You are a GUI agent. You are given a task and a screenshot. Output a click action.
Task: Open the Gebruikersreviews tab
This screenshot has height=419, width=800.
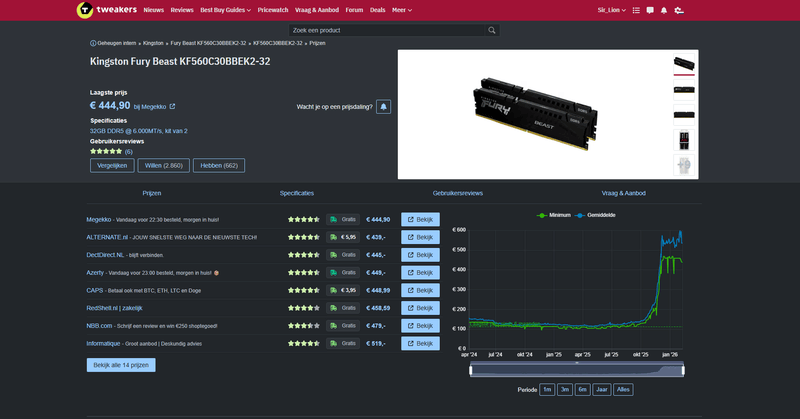(458, 192)
